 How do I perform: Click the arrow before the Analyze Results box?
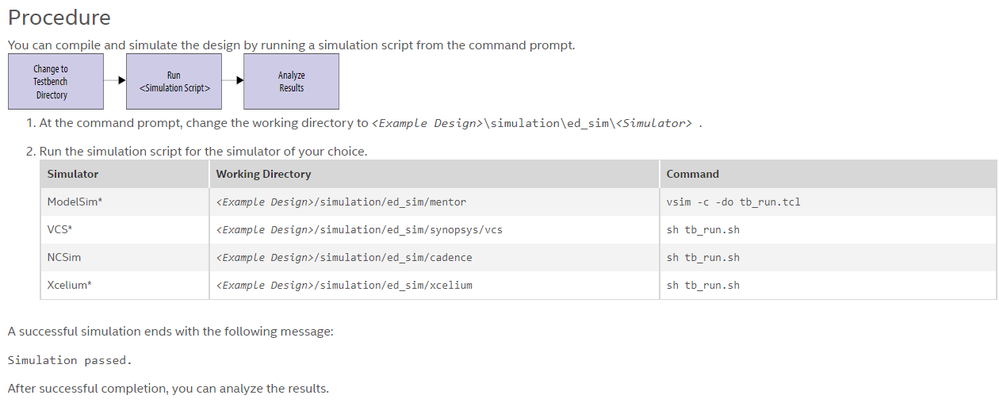239,81
